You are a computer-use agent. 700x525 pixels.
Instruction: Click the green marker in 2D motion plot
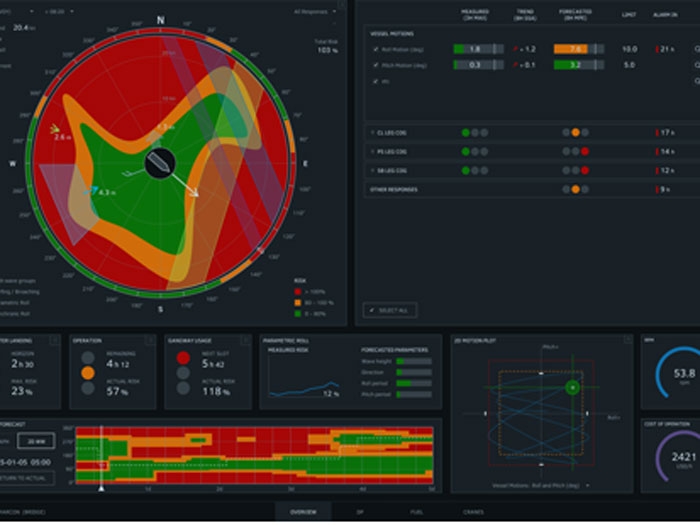[572, 388]
